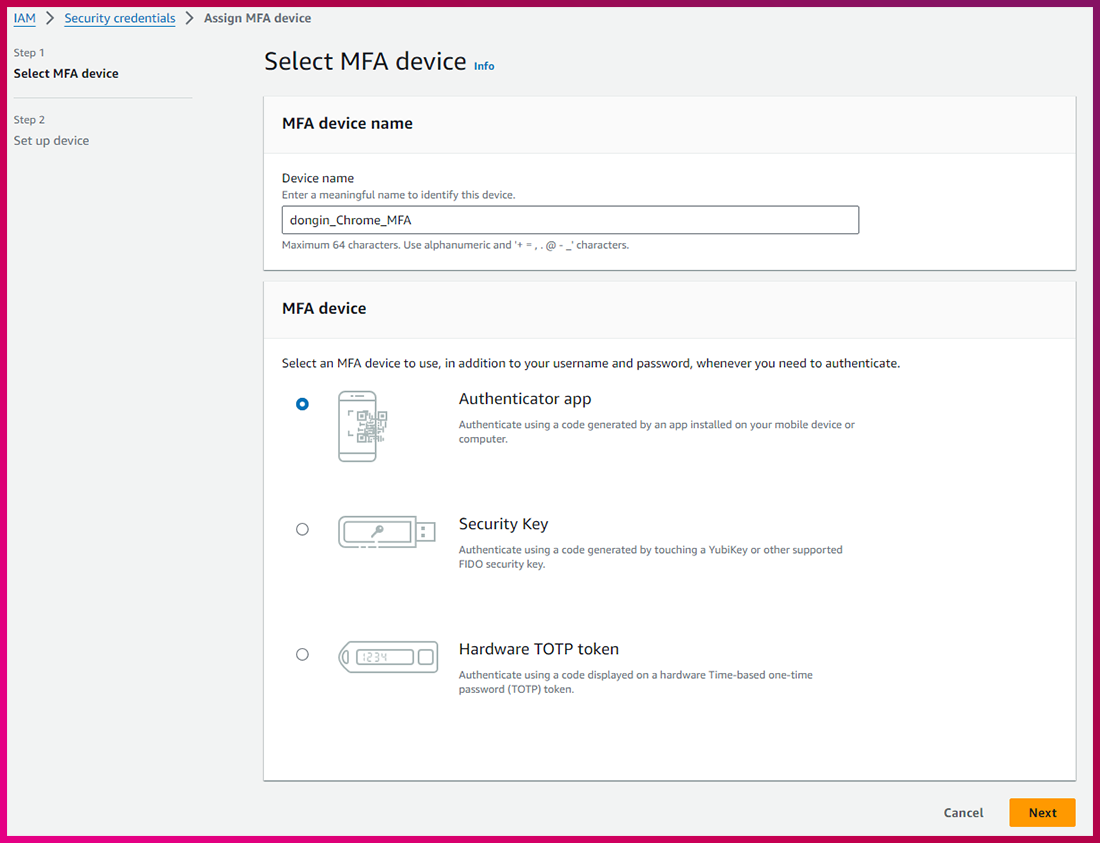Click the Hardware TOTP token title text
The width and height of the screenshot is (1100, 843).
[x=538, y=649]
